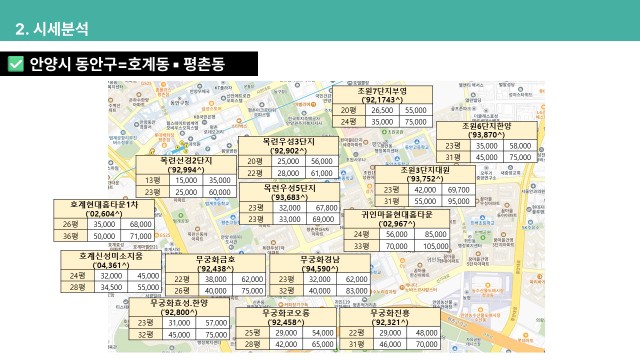The width and height of the screenshot is (640, 360).
Task: Click '69,000' in the 목련우성5단지 table
Action: coord(323,219)
